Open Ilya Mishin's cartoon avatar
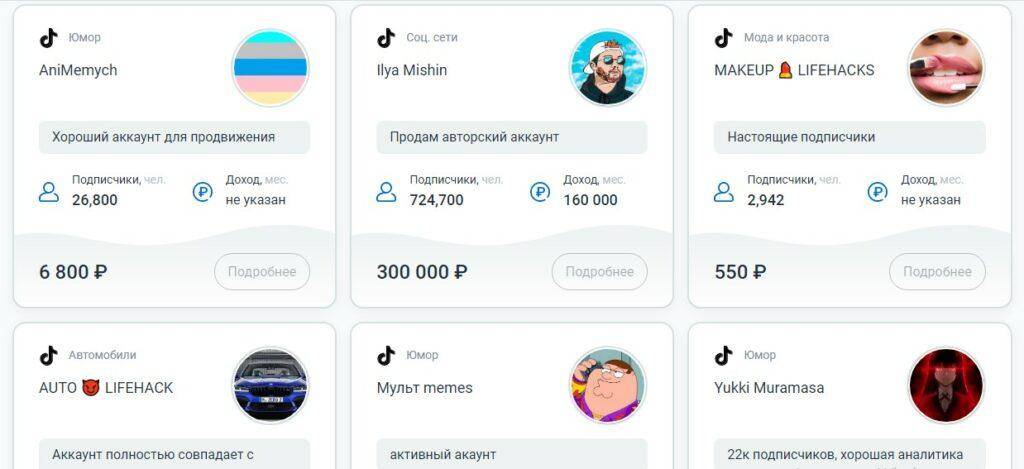Image resolution: width=1024 pixels, height=469 pixels. point(608,67)
